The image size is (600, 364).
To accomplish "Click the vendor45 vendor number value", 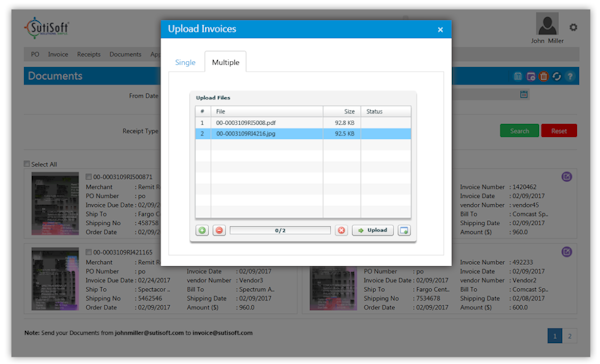I will click(x=525, y=205).
